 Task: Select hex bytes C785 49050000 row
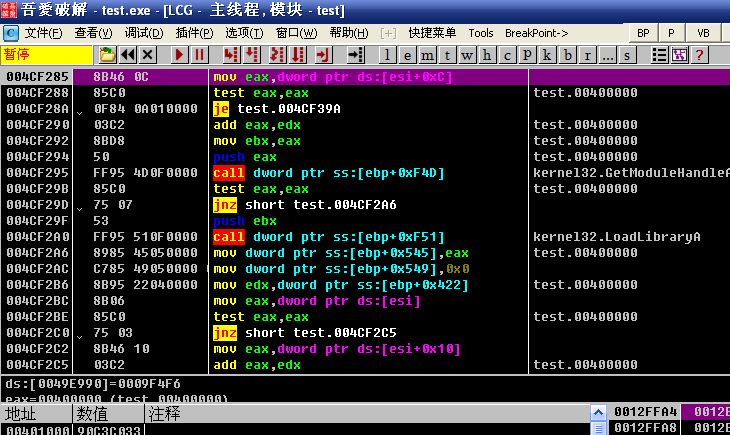click(145, 269)
